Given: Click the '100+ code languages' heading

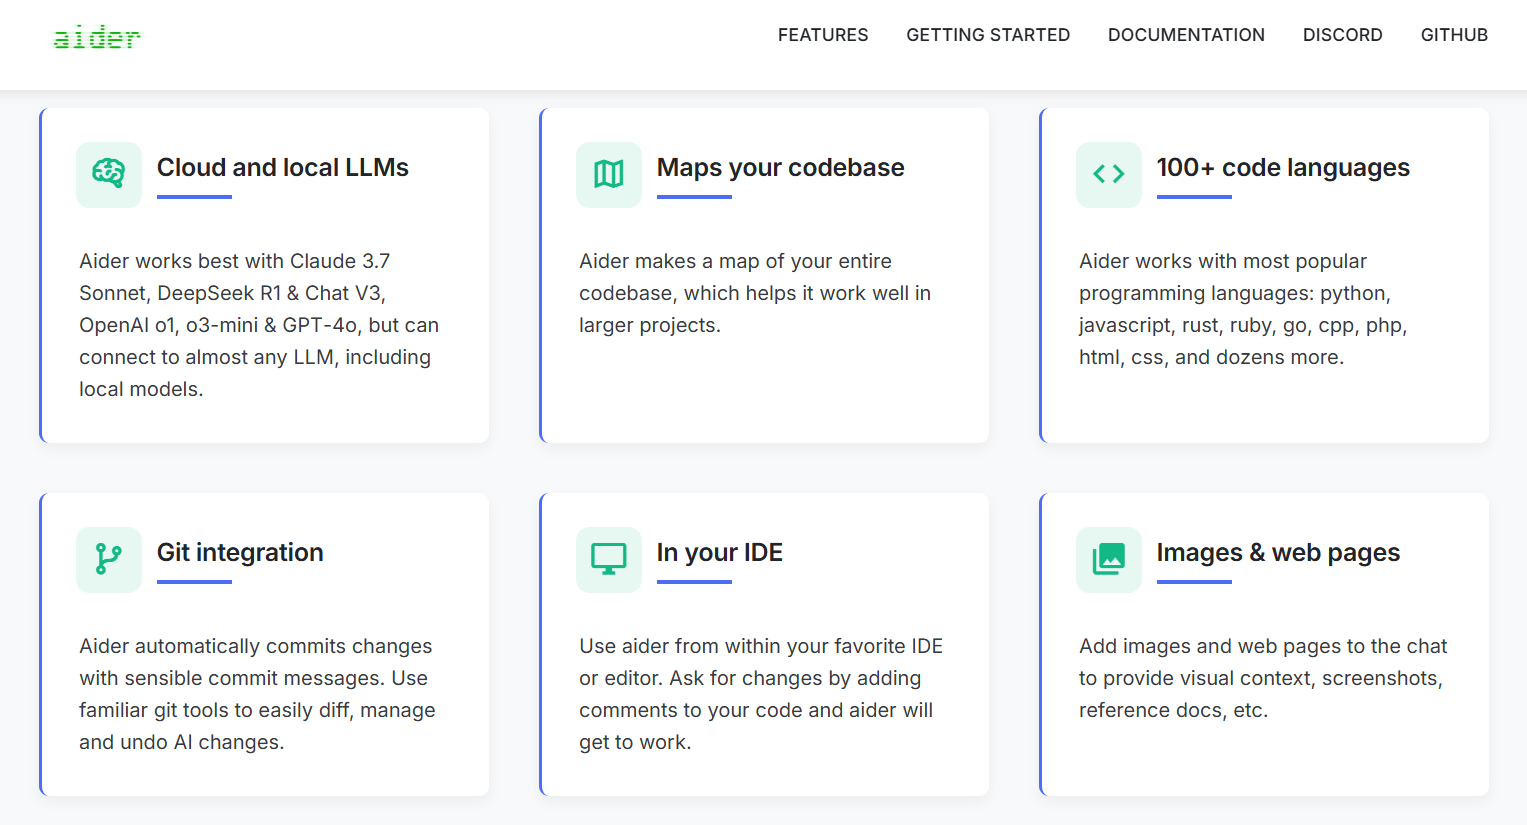Looking at the screenshot, I should (x=1283, y=168).
